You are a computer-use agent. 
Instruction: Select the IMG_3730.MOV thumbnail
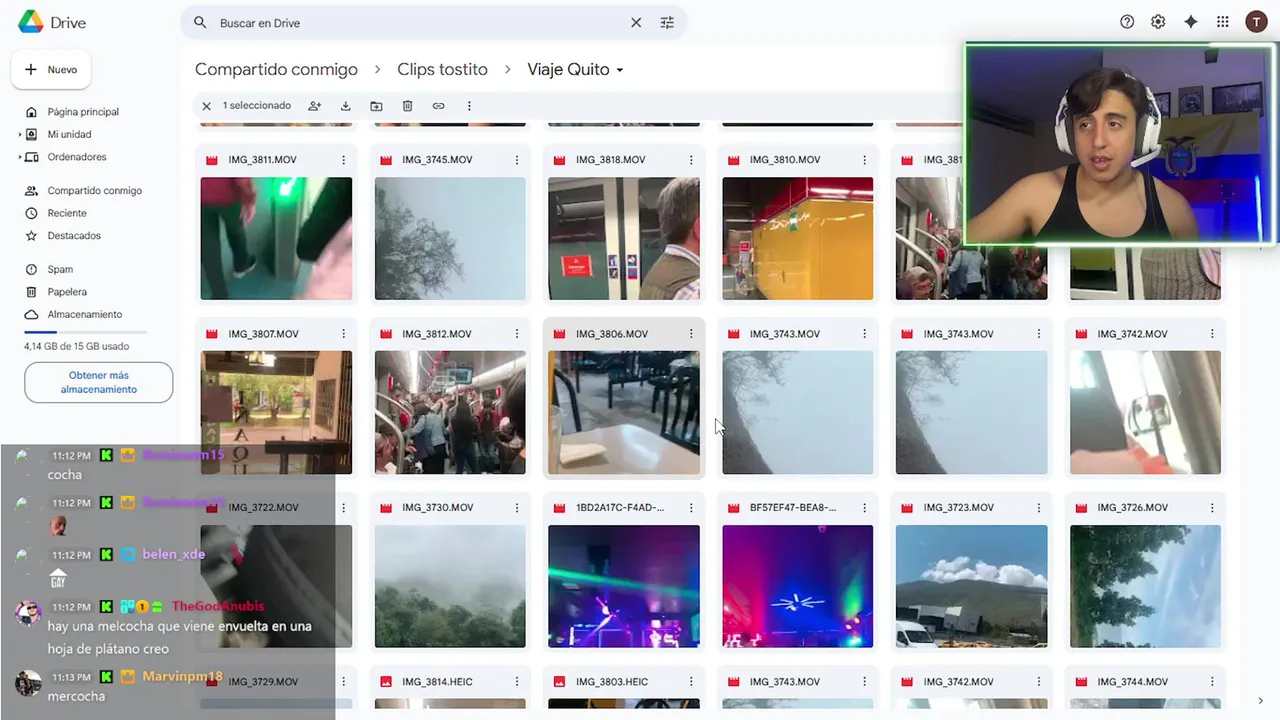coord(450,586)
